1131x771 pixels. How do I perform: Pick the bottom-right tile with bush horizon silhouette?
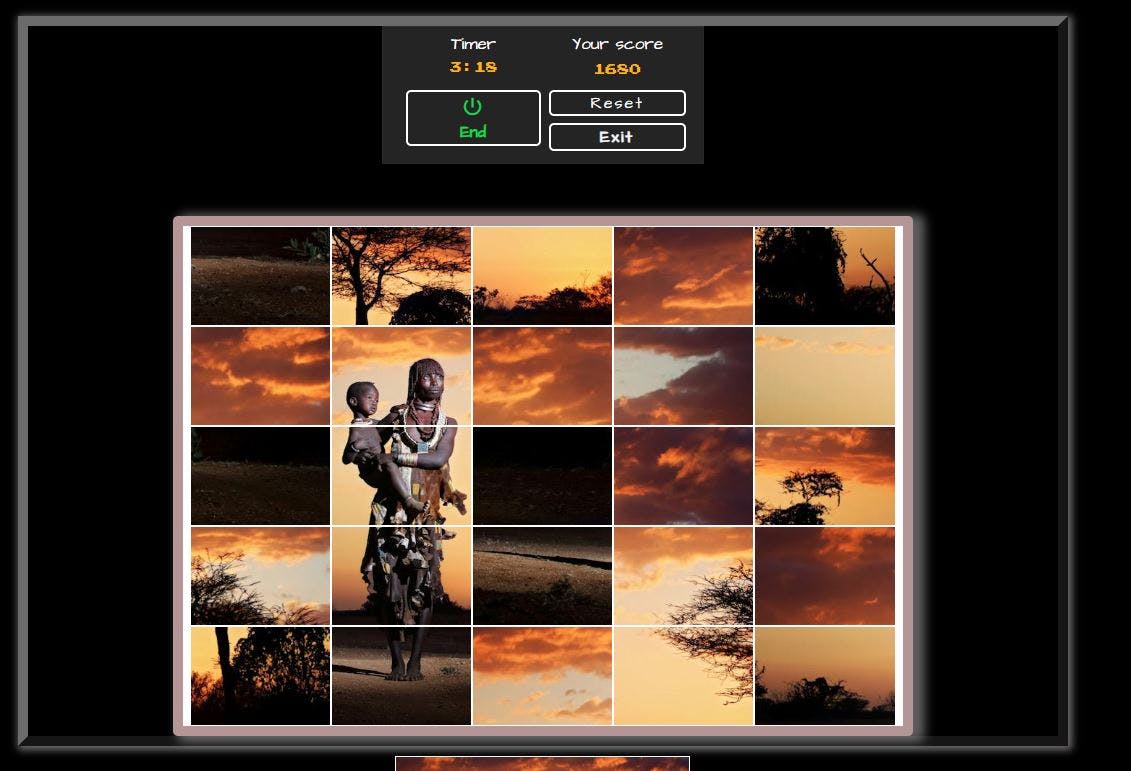[x=825, y=676]
